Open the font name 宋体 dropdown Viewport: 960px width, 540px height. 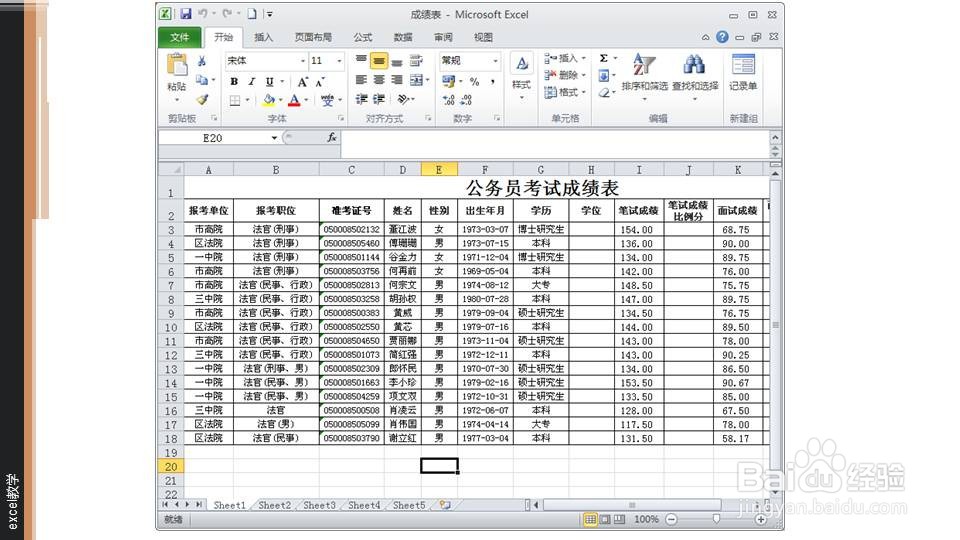(302, 61)
